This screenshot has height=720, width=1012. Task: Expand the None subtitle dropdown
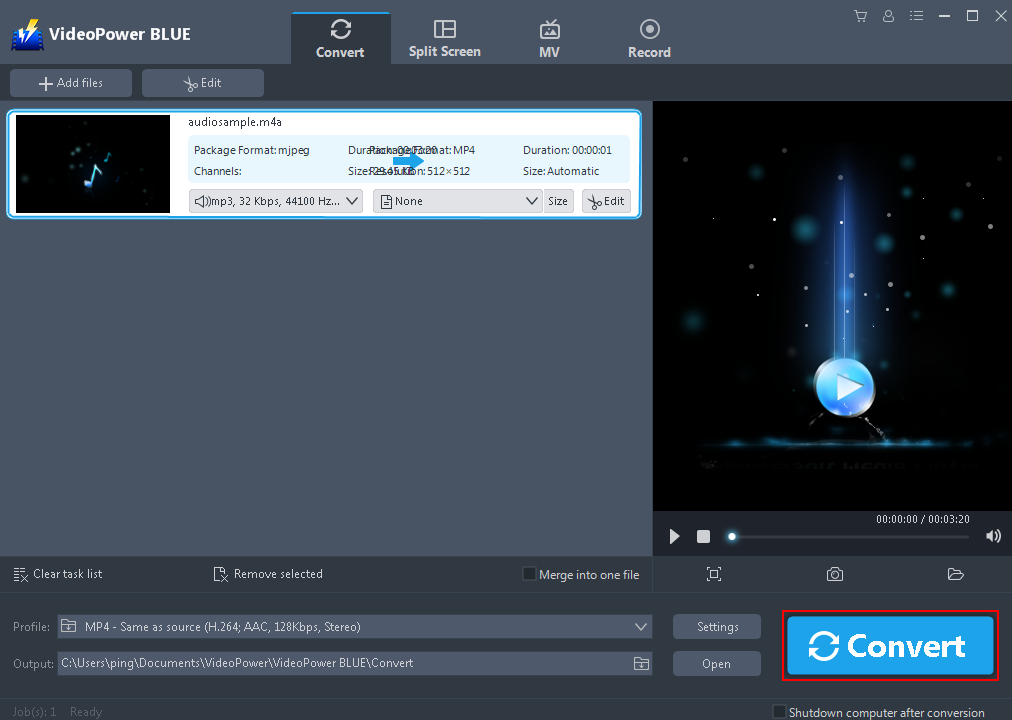[x=457, y=200]
